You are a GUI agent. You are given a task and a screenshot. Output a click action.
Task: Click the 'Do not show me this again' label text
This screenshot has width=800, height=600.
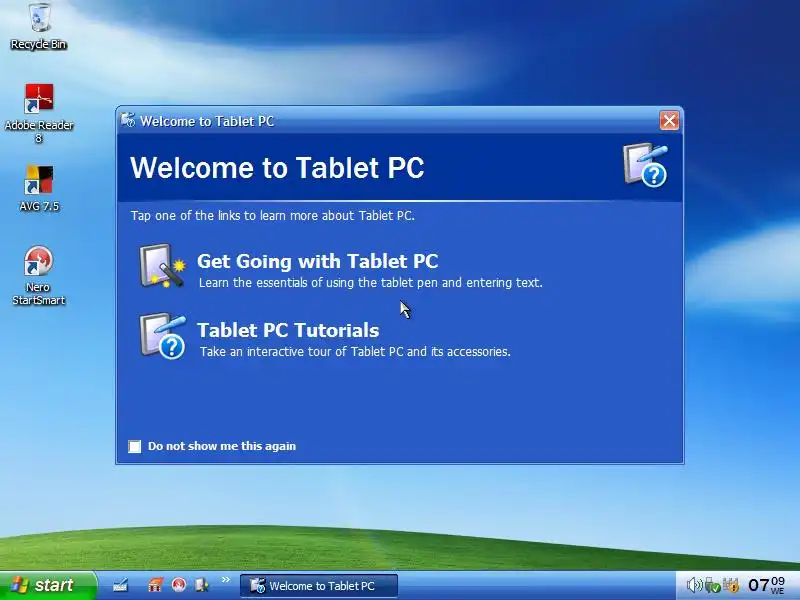(222, 446)
